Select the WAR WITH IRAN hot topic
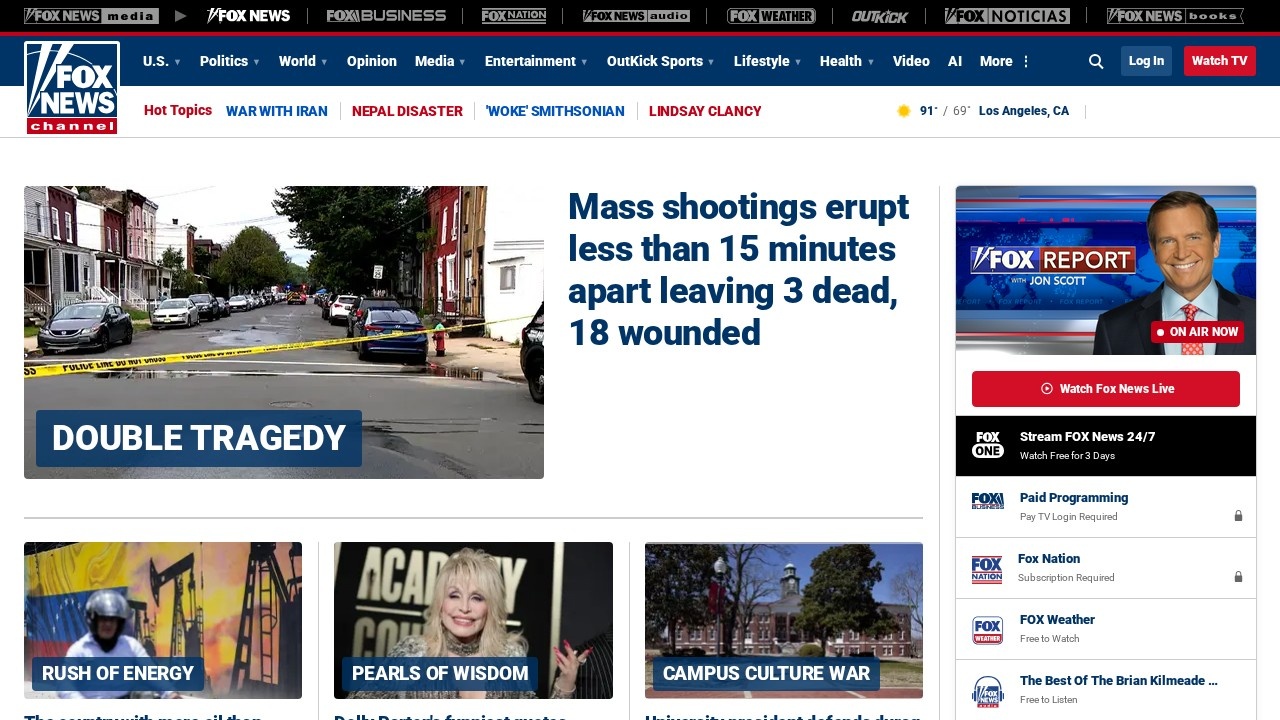Viewport: 1280px width, 720px height. [x=277, y=111]
